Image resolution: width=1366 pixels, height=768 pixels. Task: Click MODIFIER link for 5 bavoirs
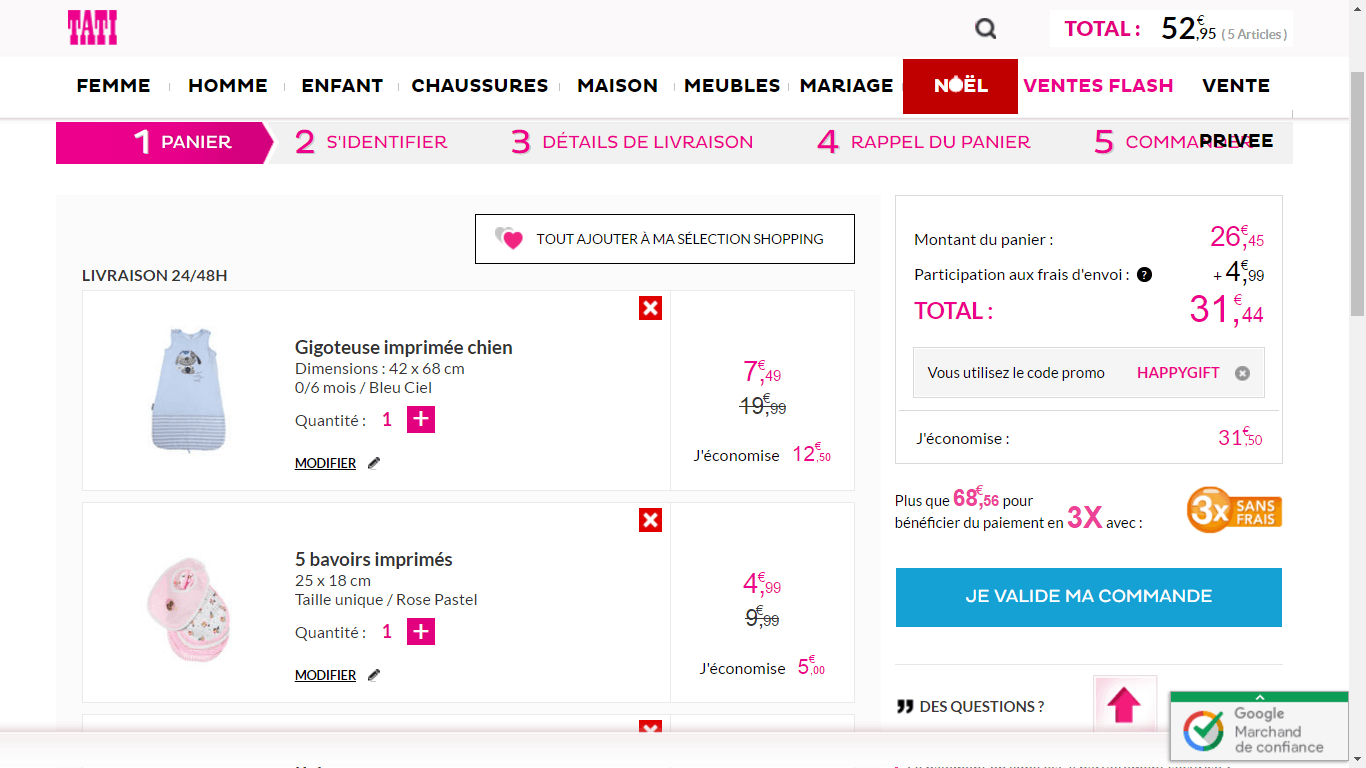click(x=326, y=676)
